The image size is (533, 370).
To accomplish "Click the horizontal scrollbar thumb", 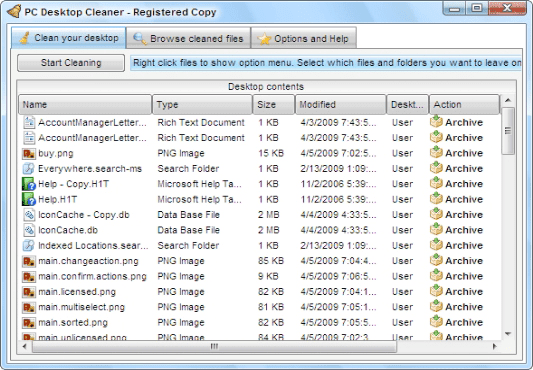I will click(x=214, y=347).
